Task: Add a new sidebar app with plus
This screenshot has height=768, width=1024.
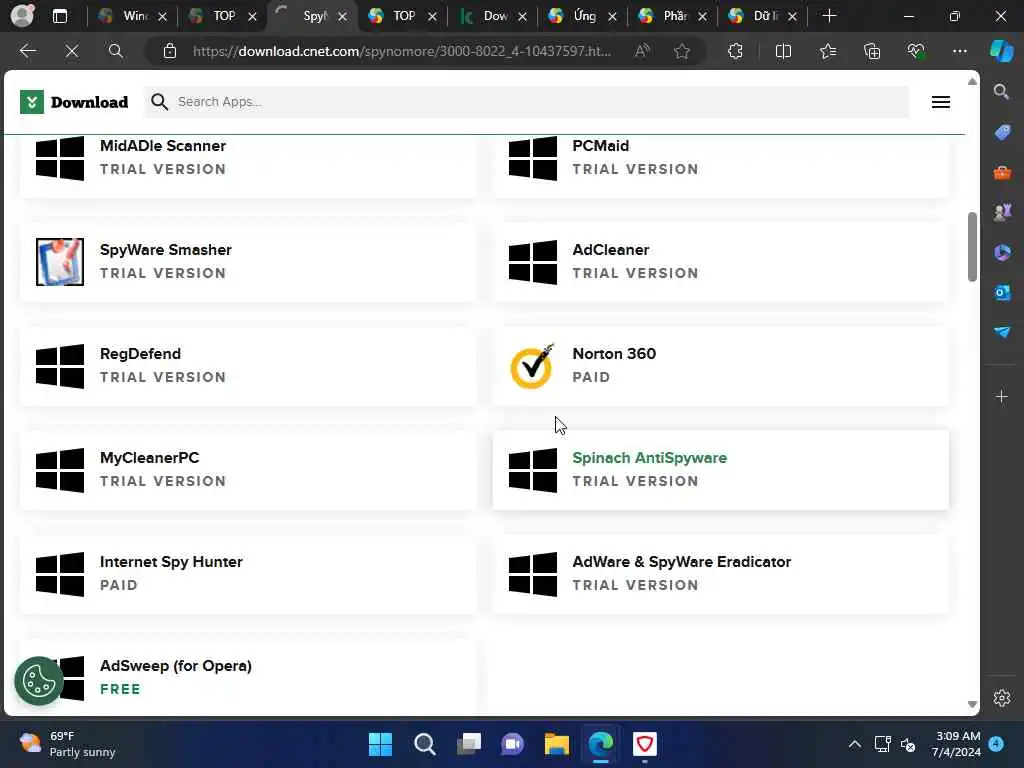Action: pyautogui.click(x=1002, y=396)
